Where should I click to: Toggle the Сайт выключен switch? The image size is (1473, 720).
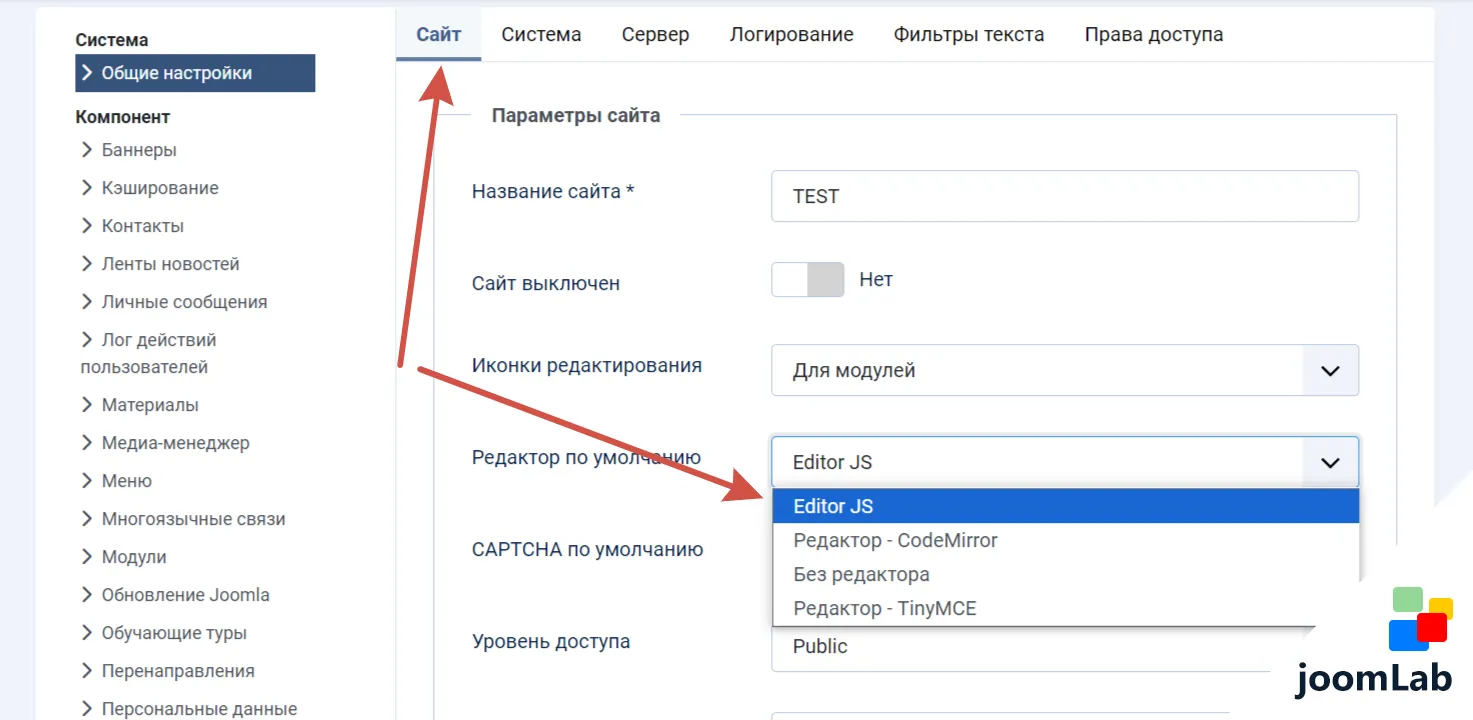808,280
